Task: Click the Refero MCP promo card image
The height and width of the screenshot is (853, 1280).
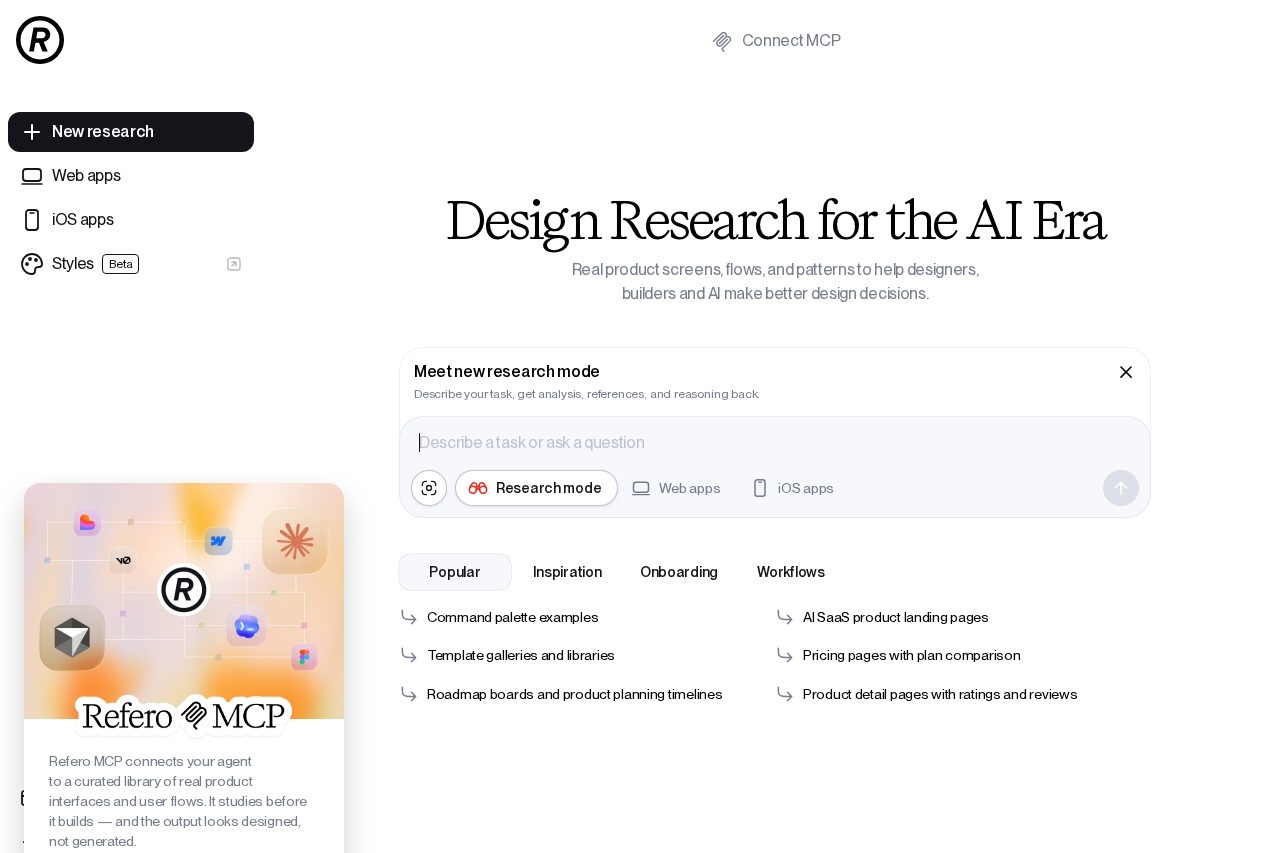Action: (x=184, y=601)
